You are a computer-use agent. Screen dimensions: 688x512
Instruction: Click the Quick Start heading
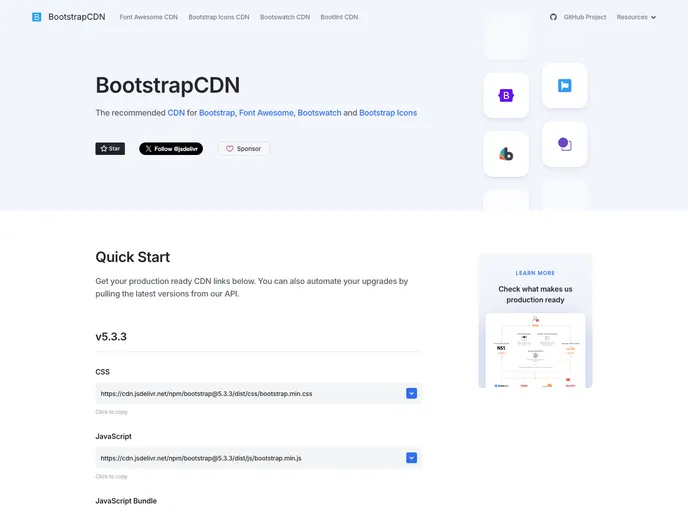133,257
